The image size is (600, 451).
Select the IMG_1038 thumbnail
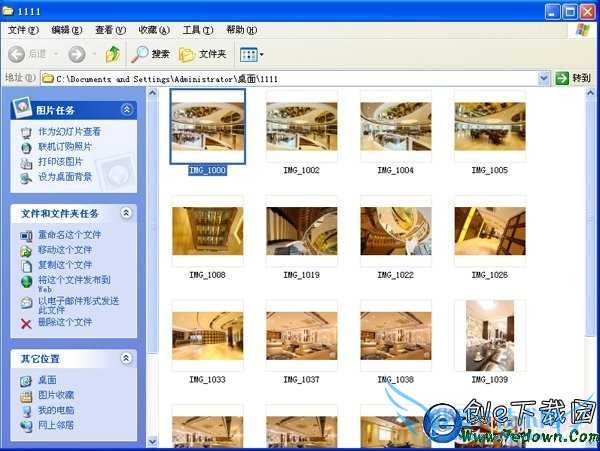pos(396,336)
